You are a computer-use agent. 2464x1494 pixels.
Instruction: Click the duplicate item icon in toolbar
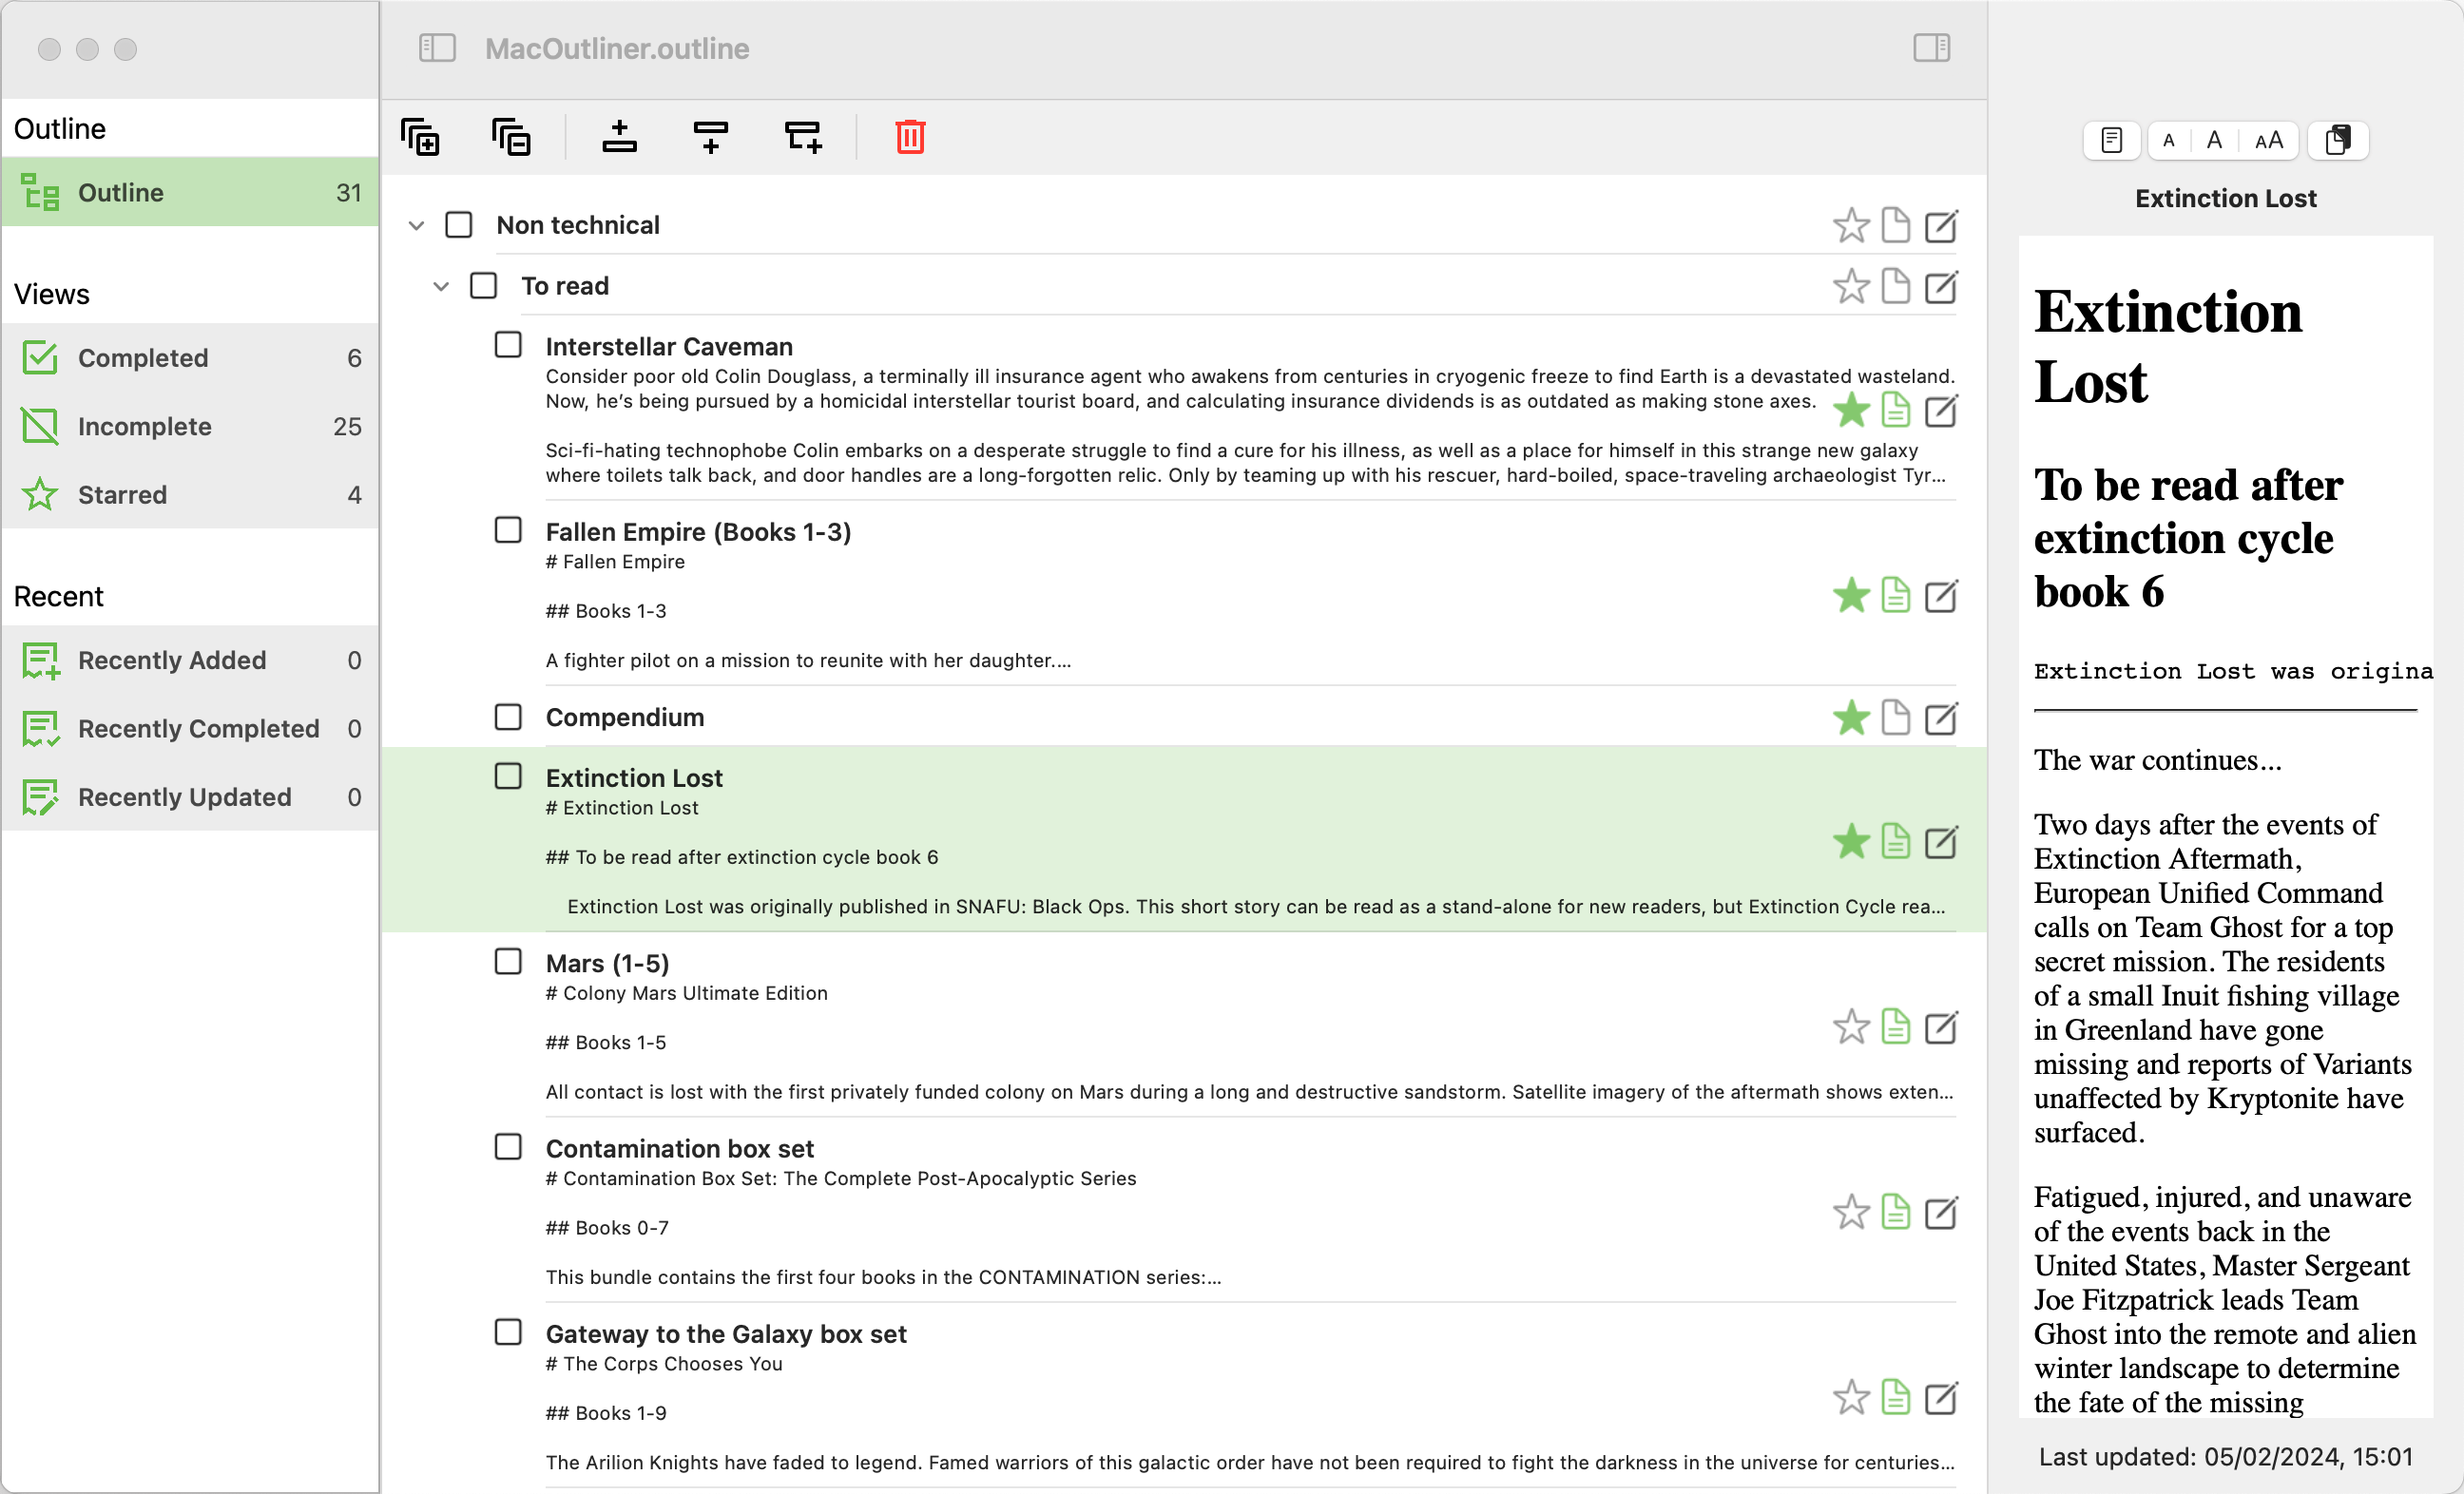[422, 139]
